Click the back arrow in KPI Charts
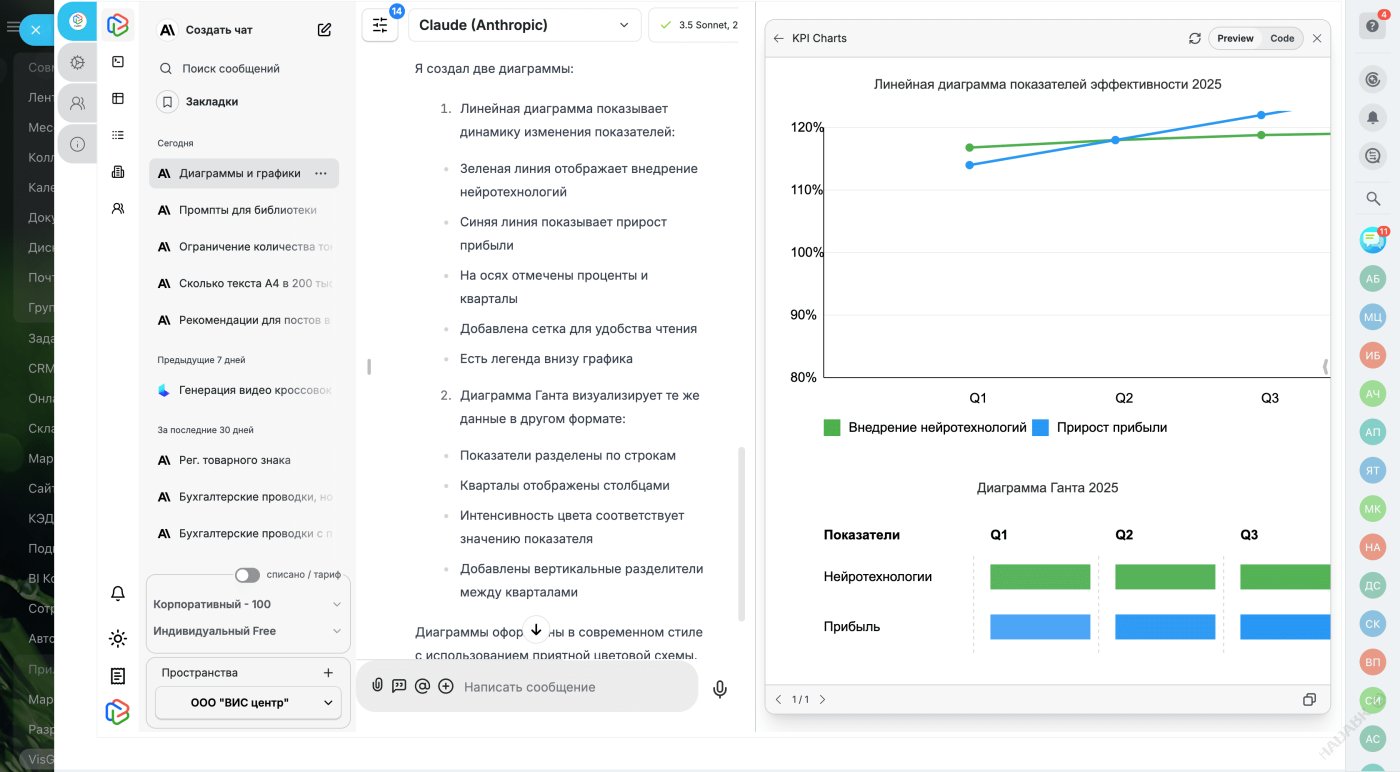This screenshot has width=1400, height=772. 779,38
